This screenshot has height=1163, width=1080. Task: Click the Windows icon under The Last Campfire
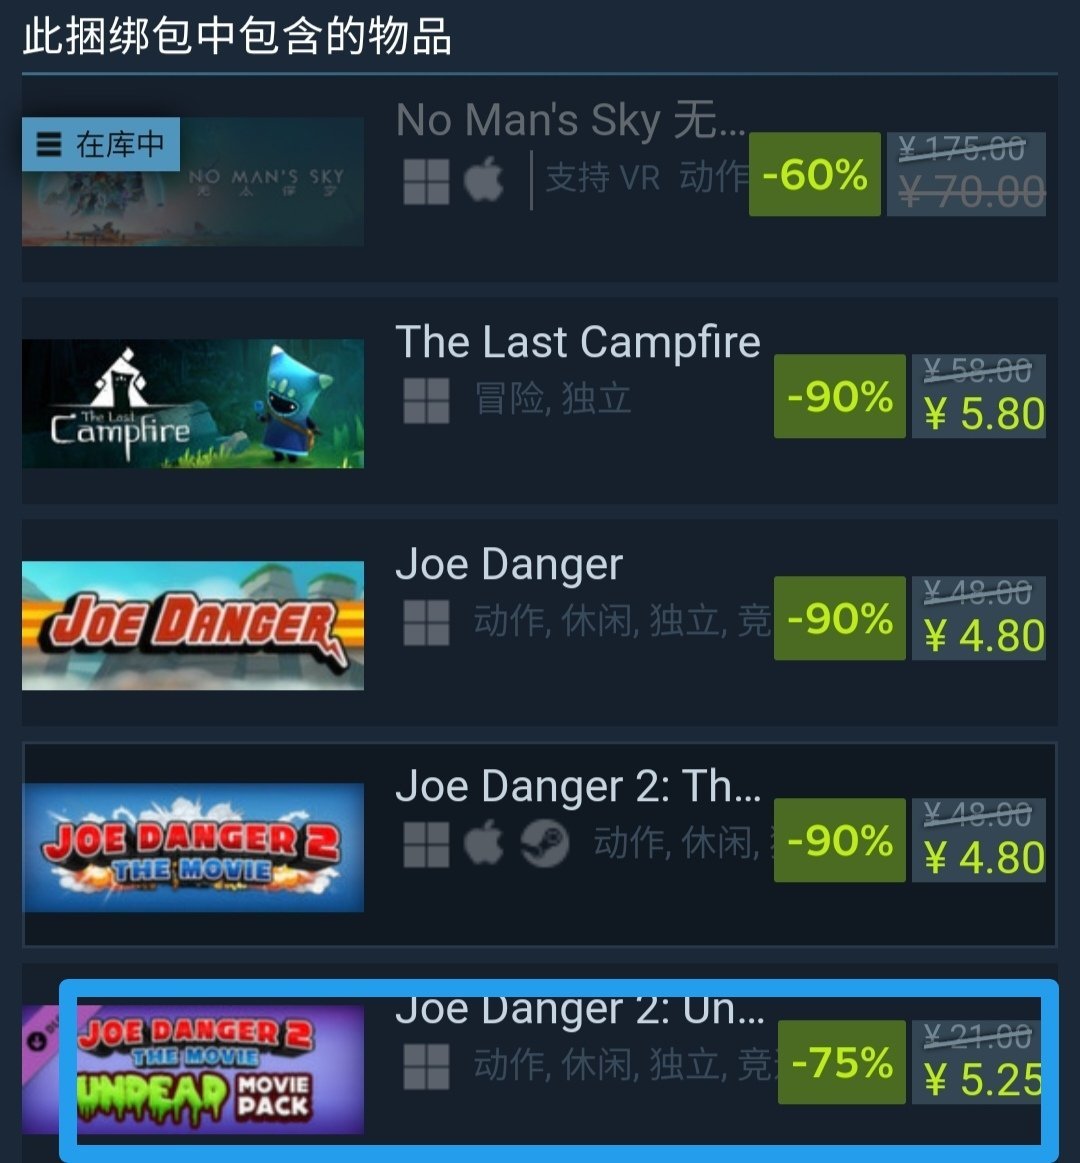[x=426, y=401]
